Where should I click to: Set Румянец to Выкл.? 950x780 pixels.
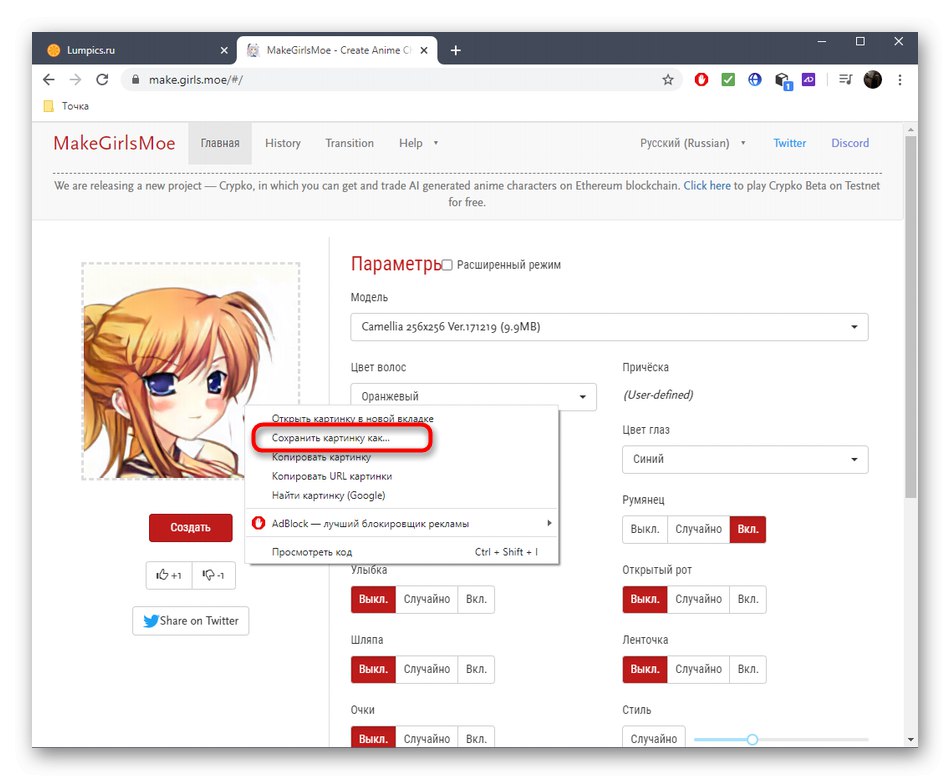click(x=645, y=529)
